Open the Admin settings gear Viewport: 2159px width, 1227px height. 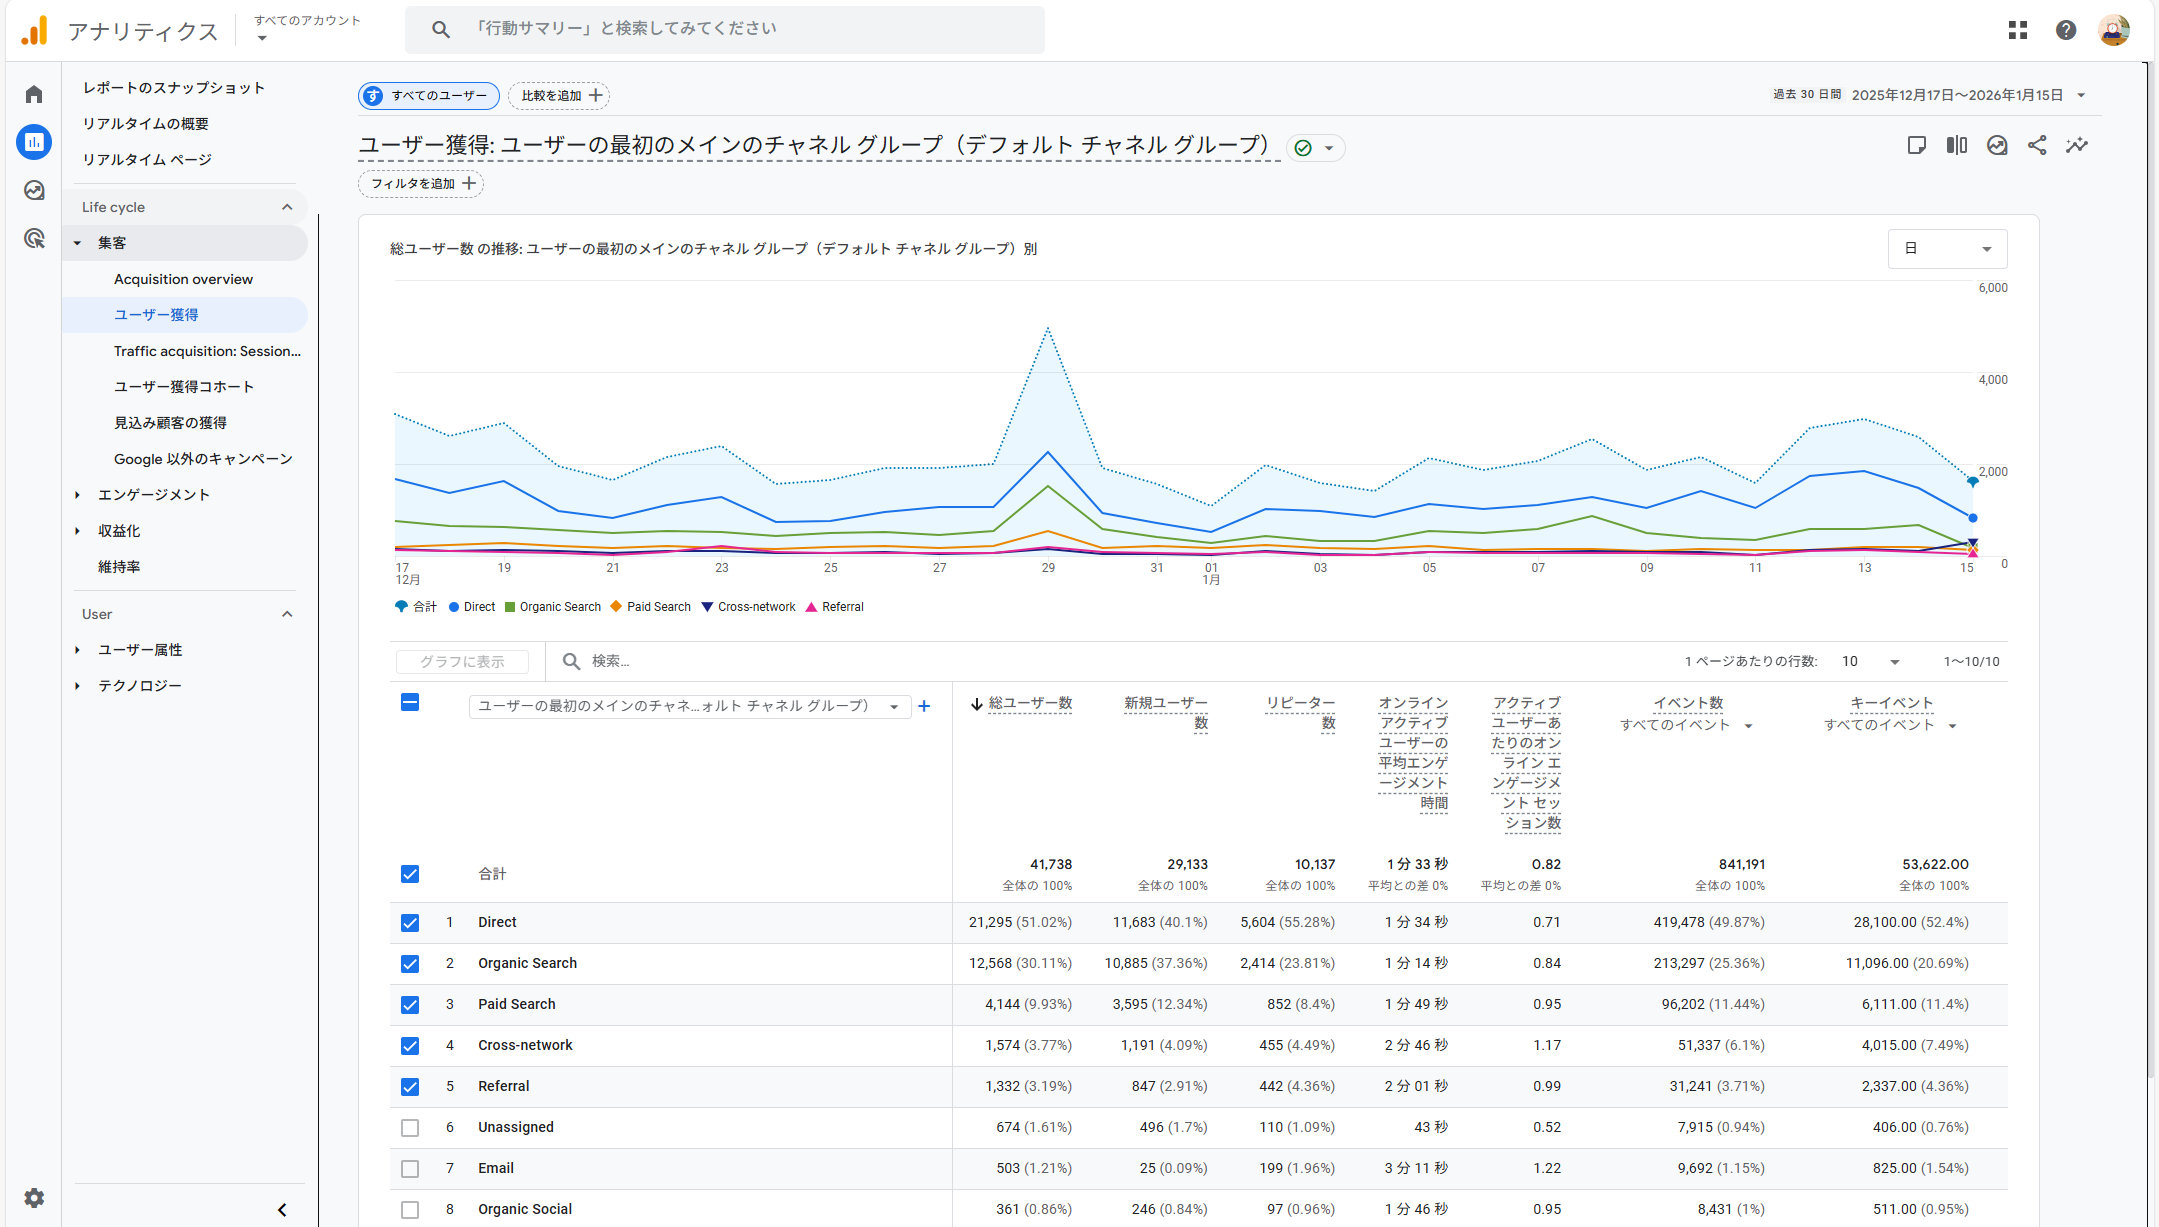(x=34, y=1198)
